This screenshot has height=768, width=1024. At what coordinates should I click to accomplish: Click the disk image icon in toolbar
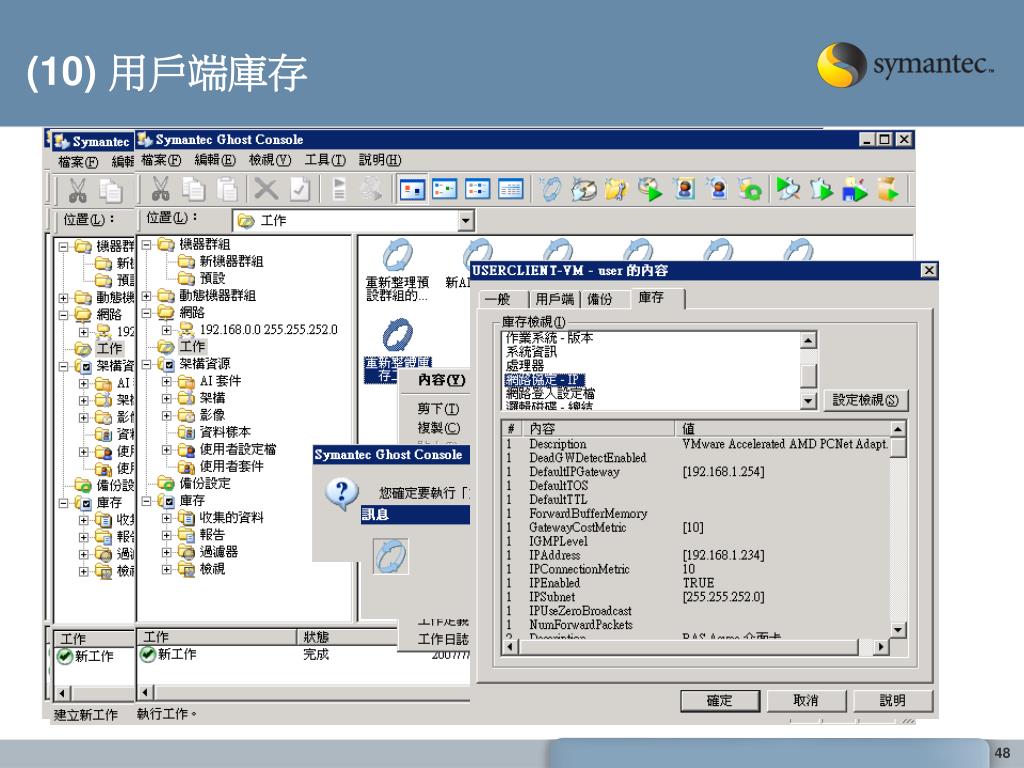(584, 189)
